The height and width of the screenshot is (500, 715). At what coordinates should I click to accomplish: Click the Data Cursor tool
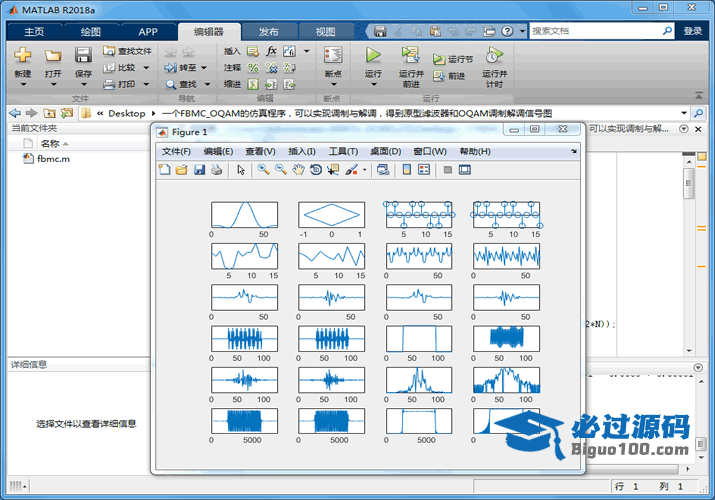pyautogui.click(x=332, y=170)
